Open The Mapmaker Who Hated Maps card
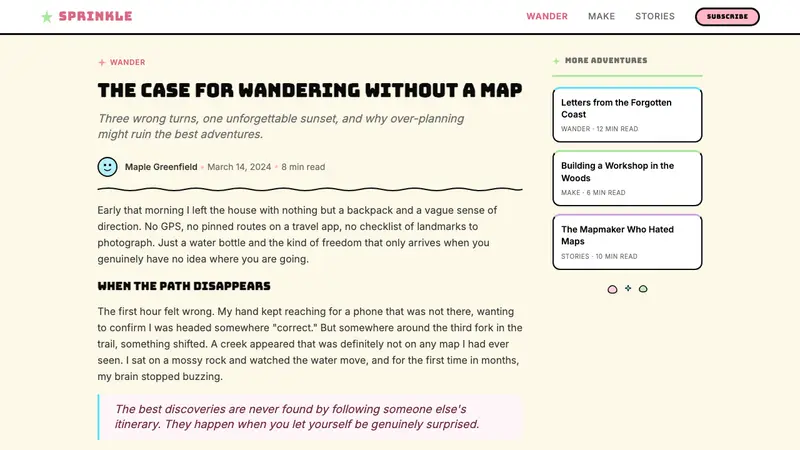800x450 pixels. click(627, 242)
